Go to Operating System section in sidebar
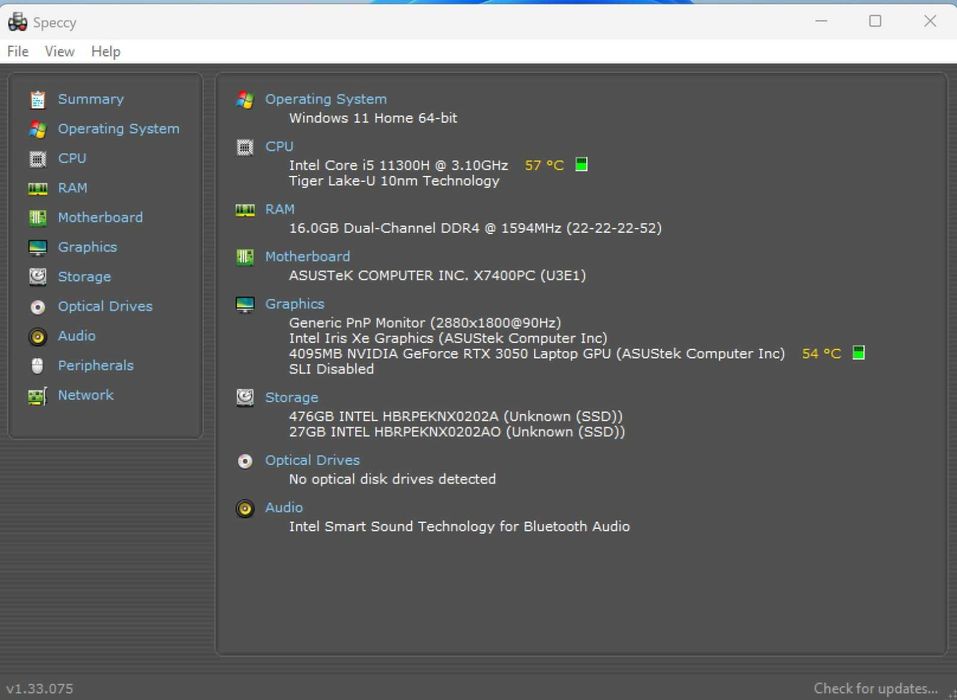Viewport: 957px width, 700px height. click(x=118, y=129)
